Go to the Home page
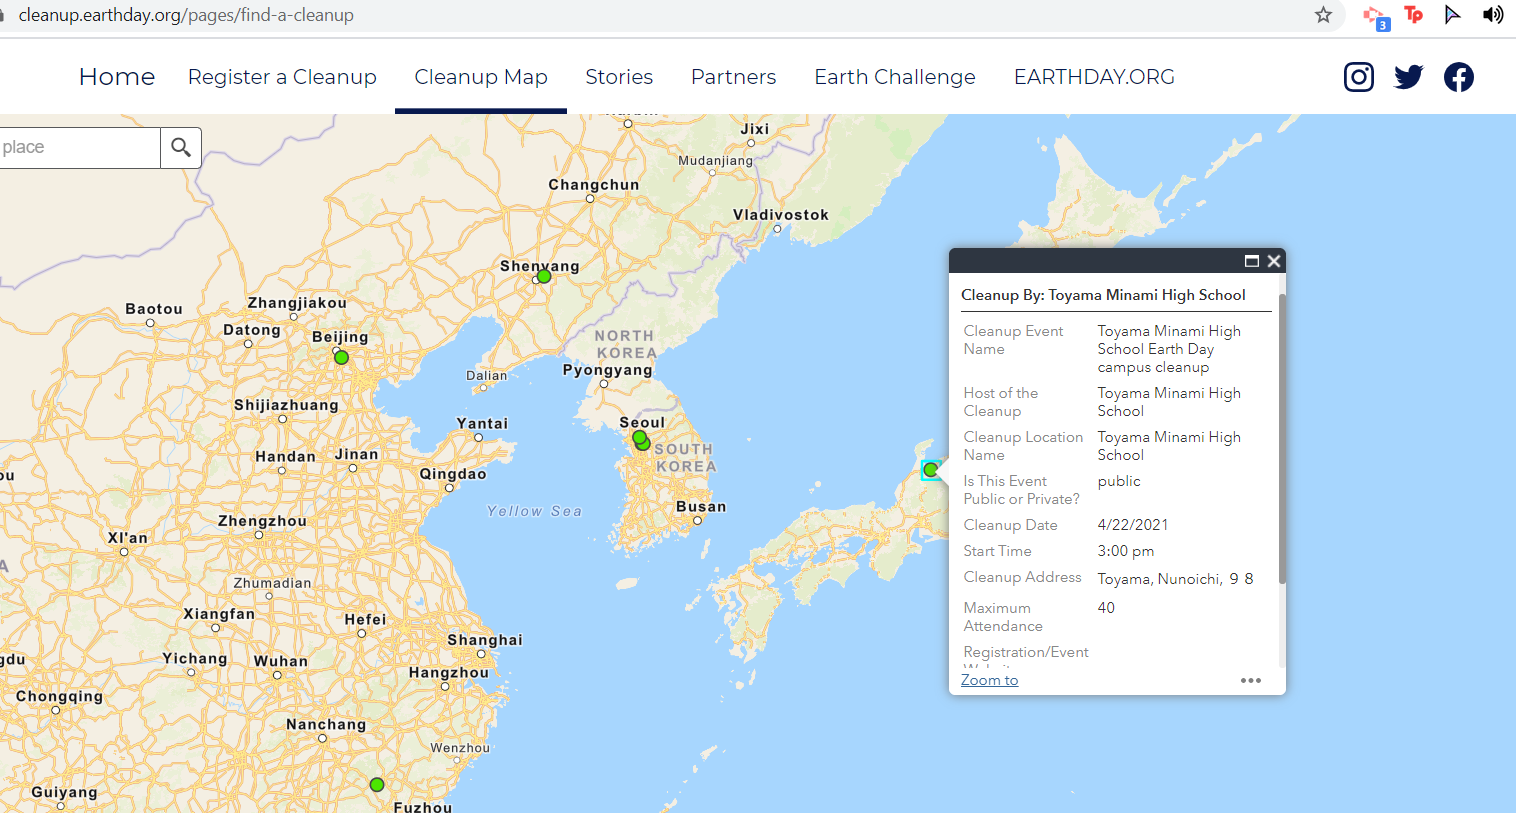Screen dimensions: 1516x813 [x=117, y=77]
